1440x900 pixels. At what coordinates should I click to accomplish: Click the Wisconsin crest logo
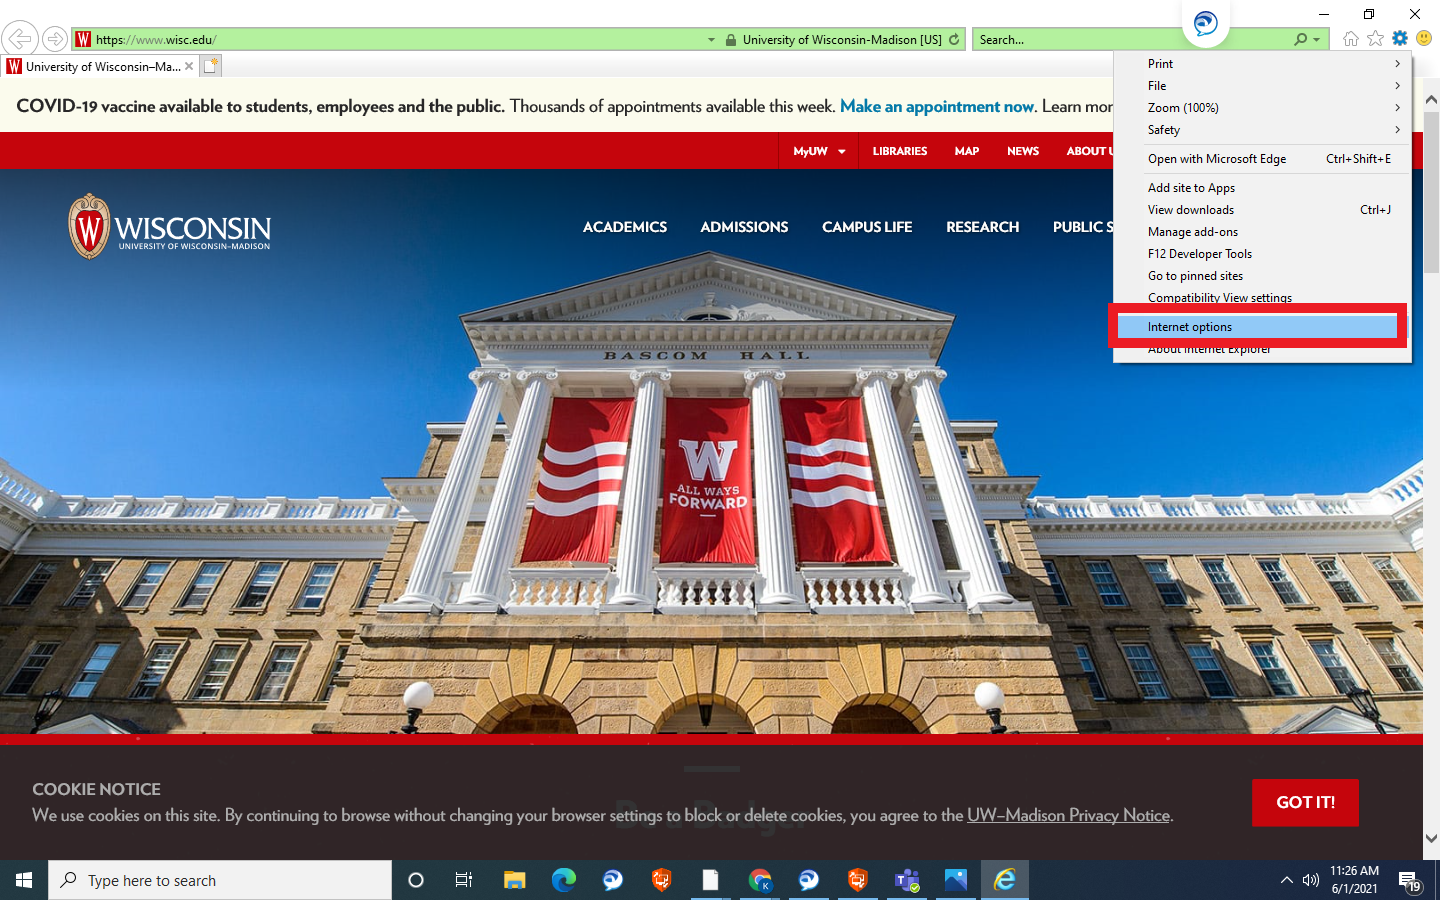click(89, 227)
